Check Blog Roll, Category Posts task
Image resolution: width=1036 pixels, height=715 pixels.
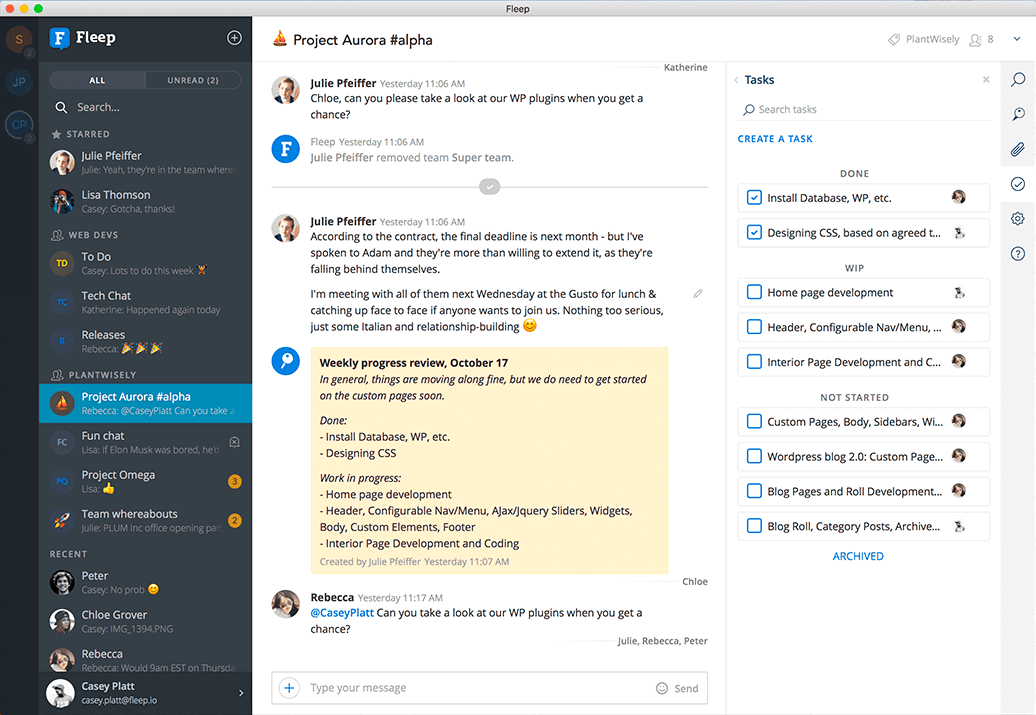[754, 526]
